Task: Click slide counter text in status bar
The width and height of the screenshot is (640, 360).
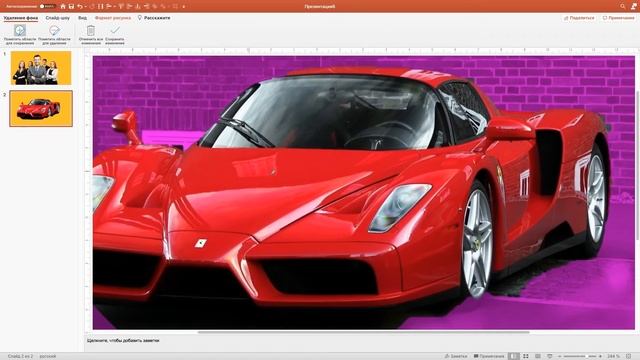Action: 20,356
